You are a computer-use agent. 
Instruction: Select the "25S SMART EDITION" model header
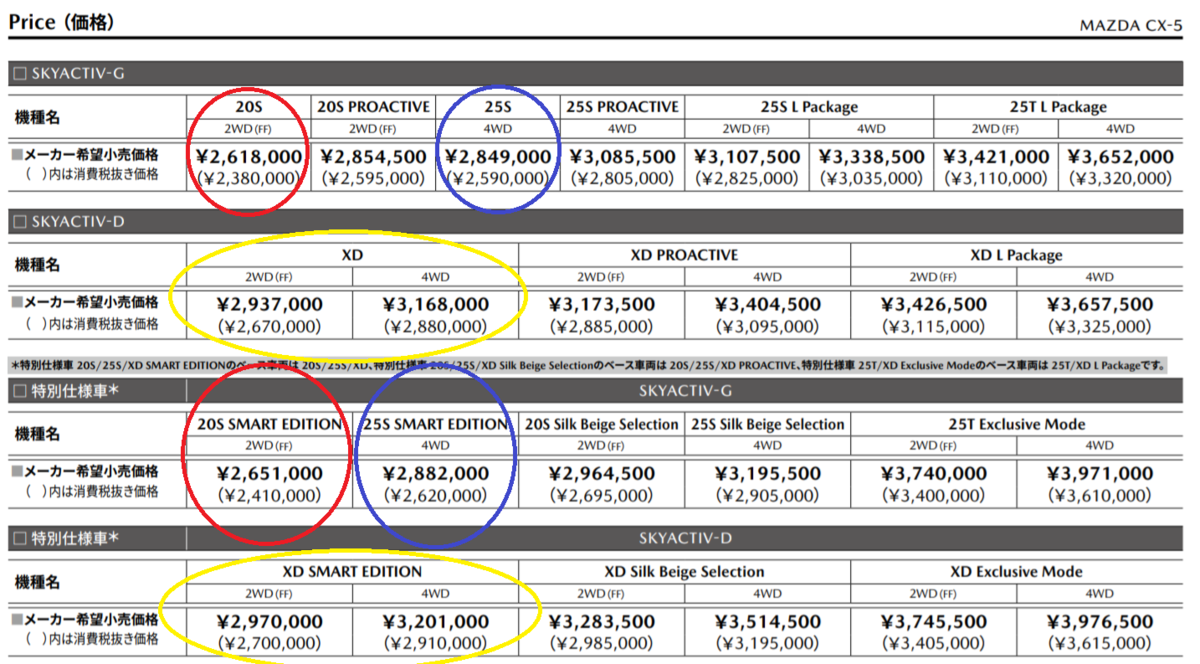[x=436, y=424]
